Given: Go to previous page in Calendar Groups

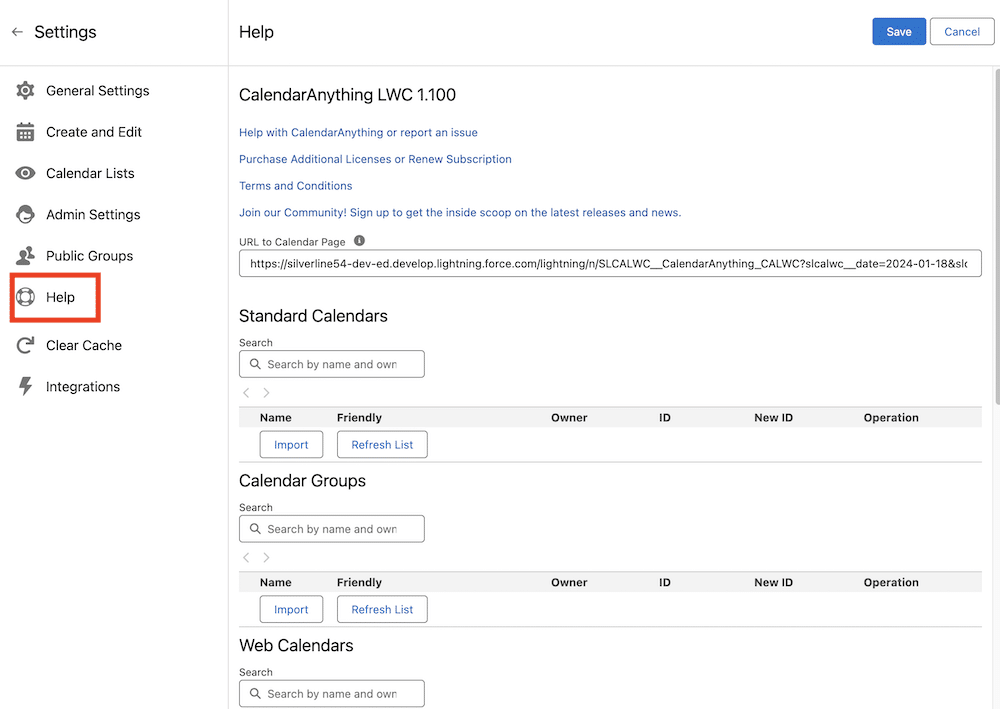Looking at the screenshot, I should click(247, 558).
